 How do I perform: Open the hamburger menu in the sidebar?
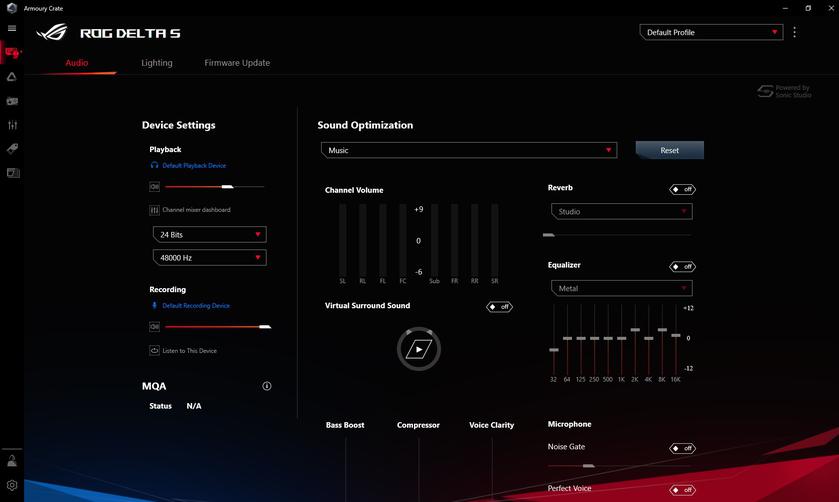point(12,28)
